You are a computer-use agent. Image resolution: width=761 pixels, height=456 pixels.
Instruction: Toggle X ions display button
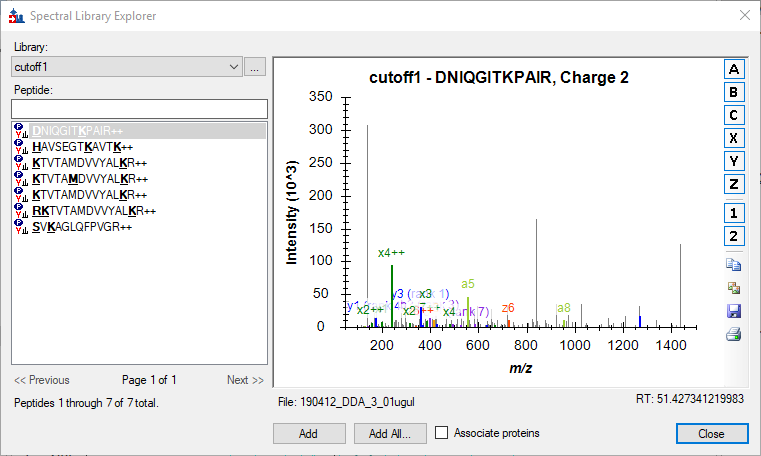click(x=734, y=138)
